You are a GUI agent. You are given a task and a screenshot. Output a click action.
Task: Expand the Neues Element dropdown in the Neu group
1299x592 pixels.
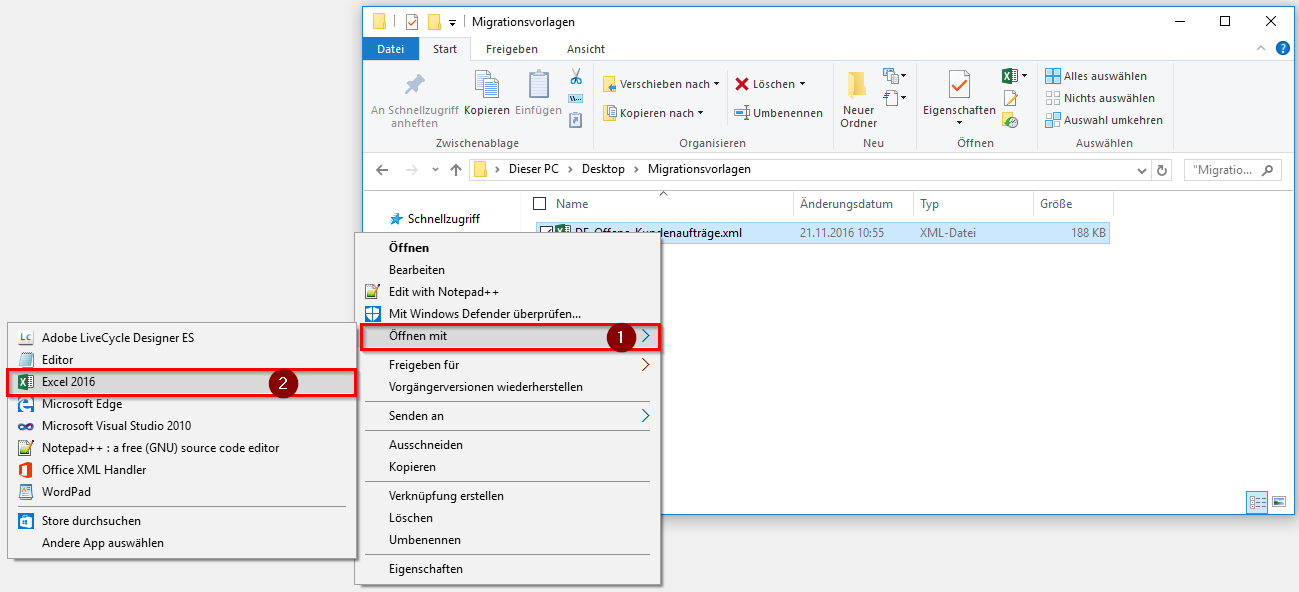(903, 76)
